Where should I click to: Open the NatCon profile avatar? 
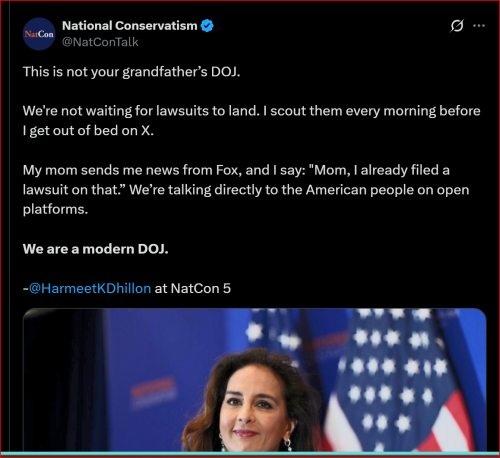click(x=39, y=34)
